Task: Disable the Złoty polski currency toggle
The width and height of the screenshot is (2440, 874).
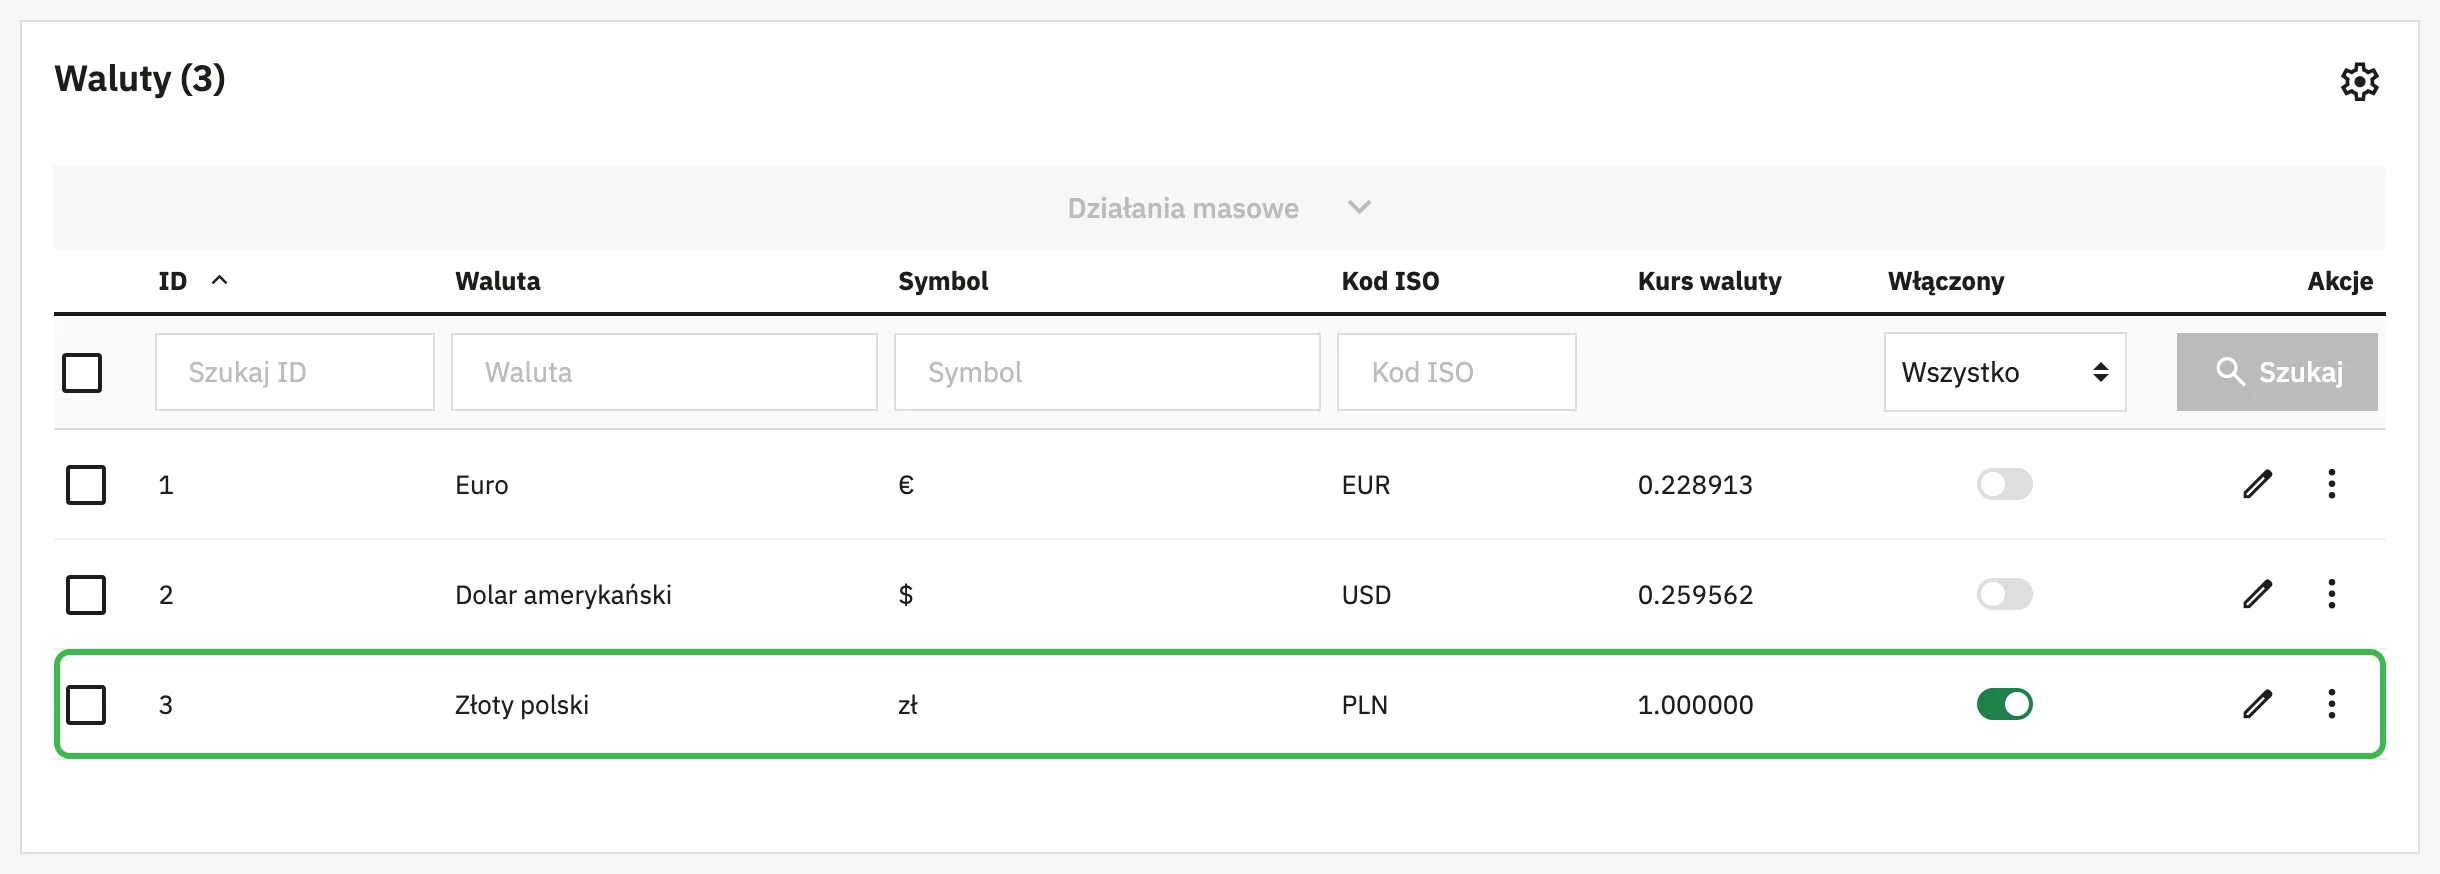Action: [2004, 704]
